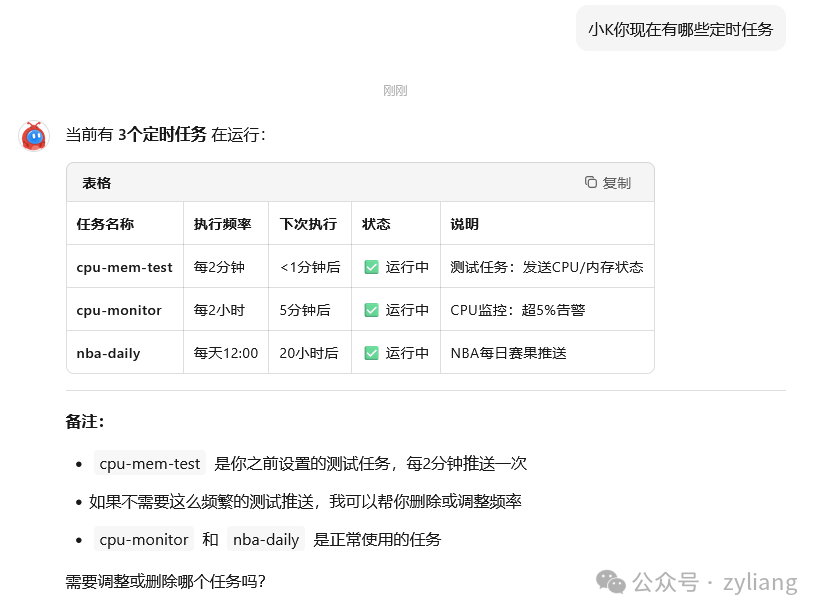Viewport: 823px width, 615px height.
Task: Click nba-daily inline code tag in notes
Action: click(x=266, y=539)
